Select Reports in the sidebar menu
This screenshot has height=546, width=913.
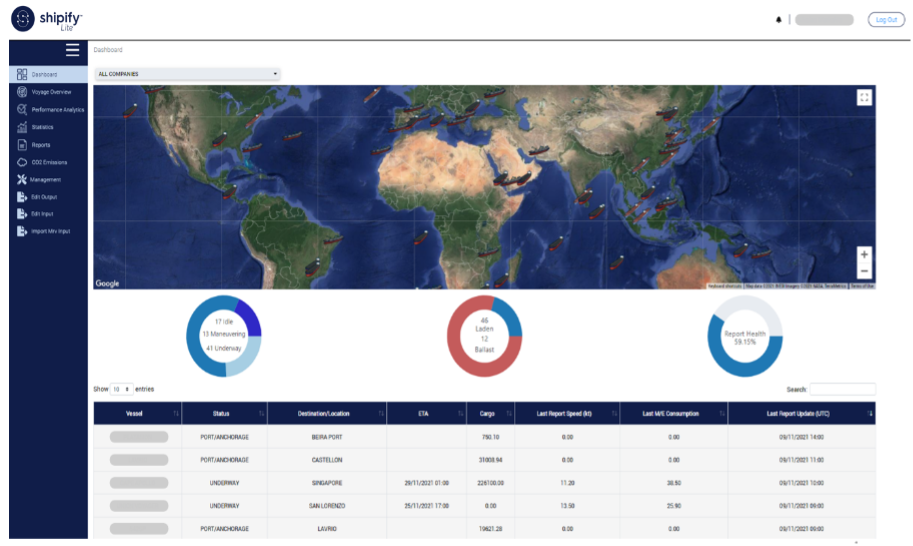[x=40, y=145]
